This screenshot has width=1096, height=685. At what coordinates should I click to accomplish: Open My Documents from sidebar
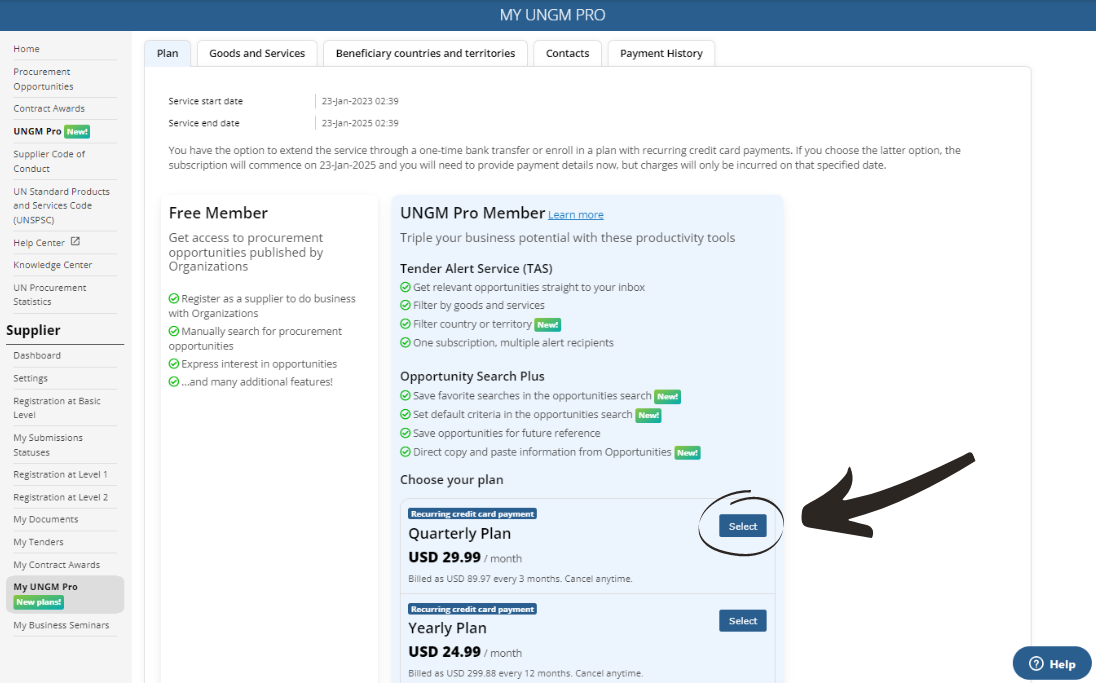tap(45, 520)
